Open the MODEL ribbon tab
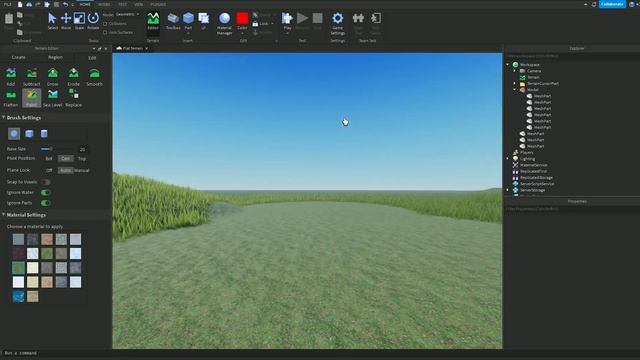The width and height of the screenshot is (640, 360). 104,4
